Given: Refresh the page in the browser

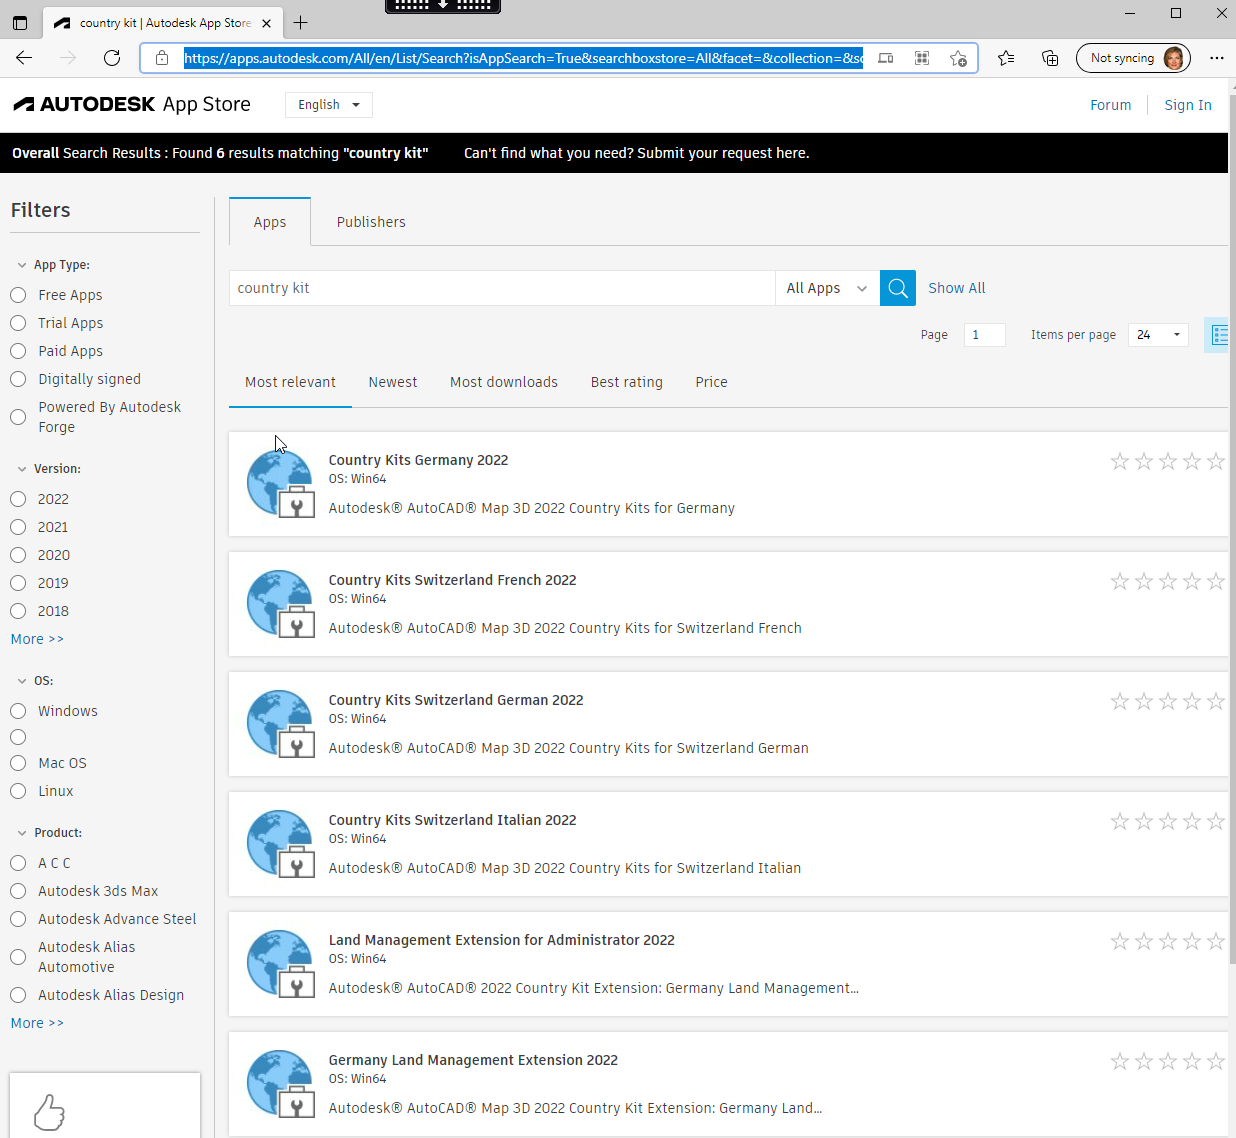Looking at the screenshot, I should pyautogui.click(x=112, y=58).
